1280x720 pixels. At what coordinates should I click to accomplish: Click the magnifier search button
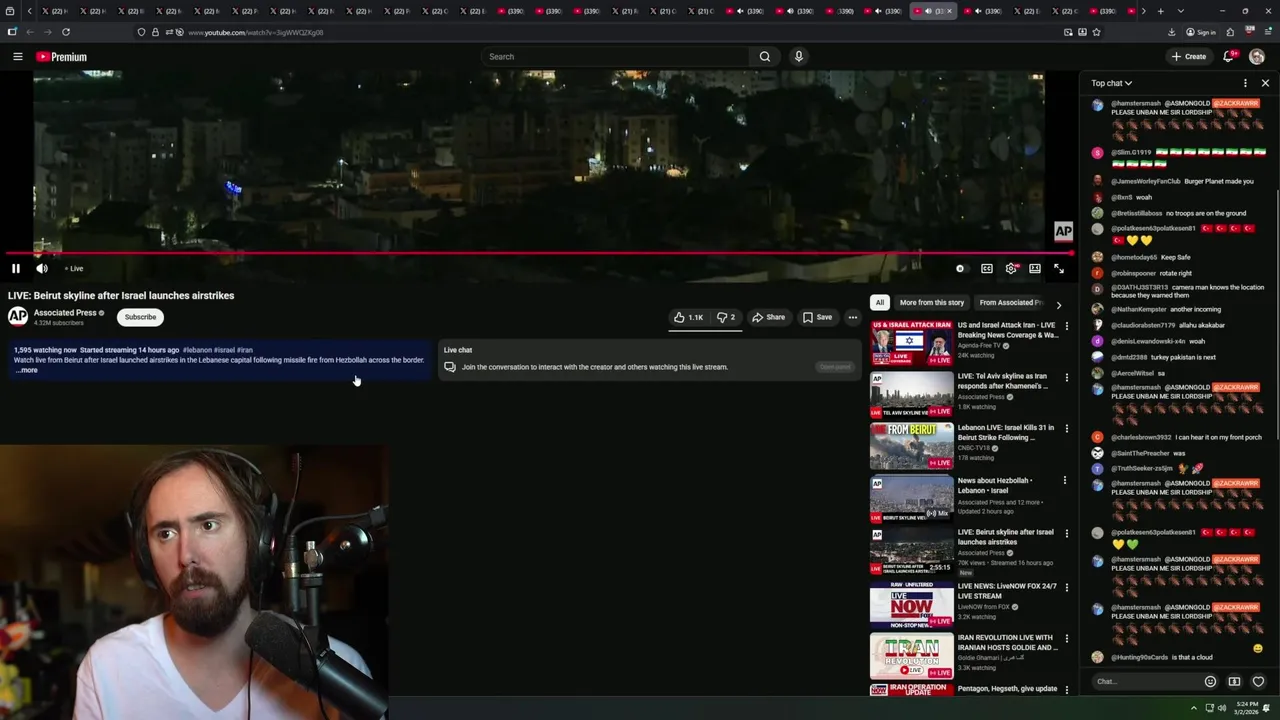[x=765, y=56]
